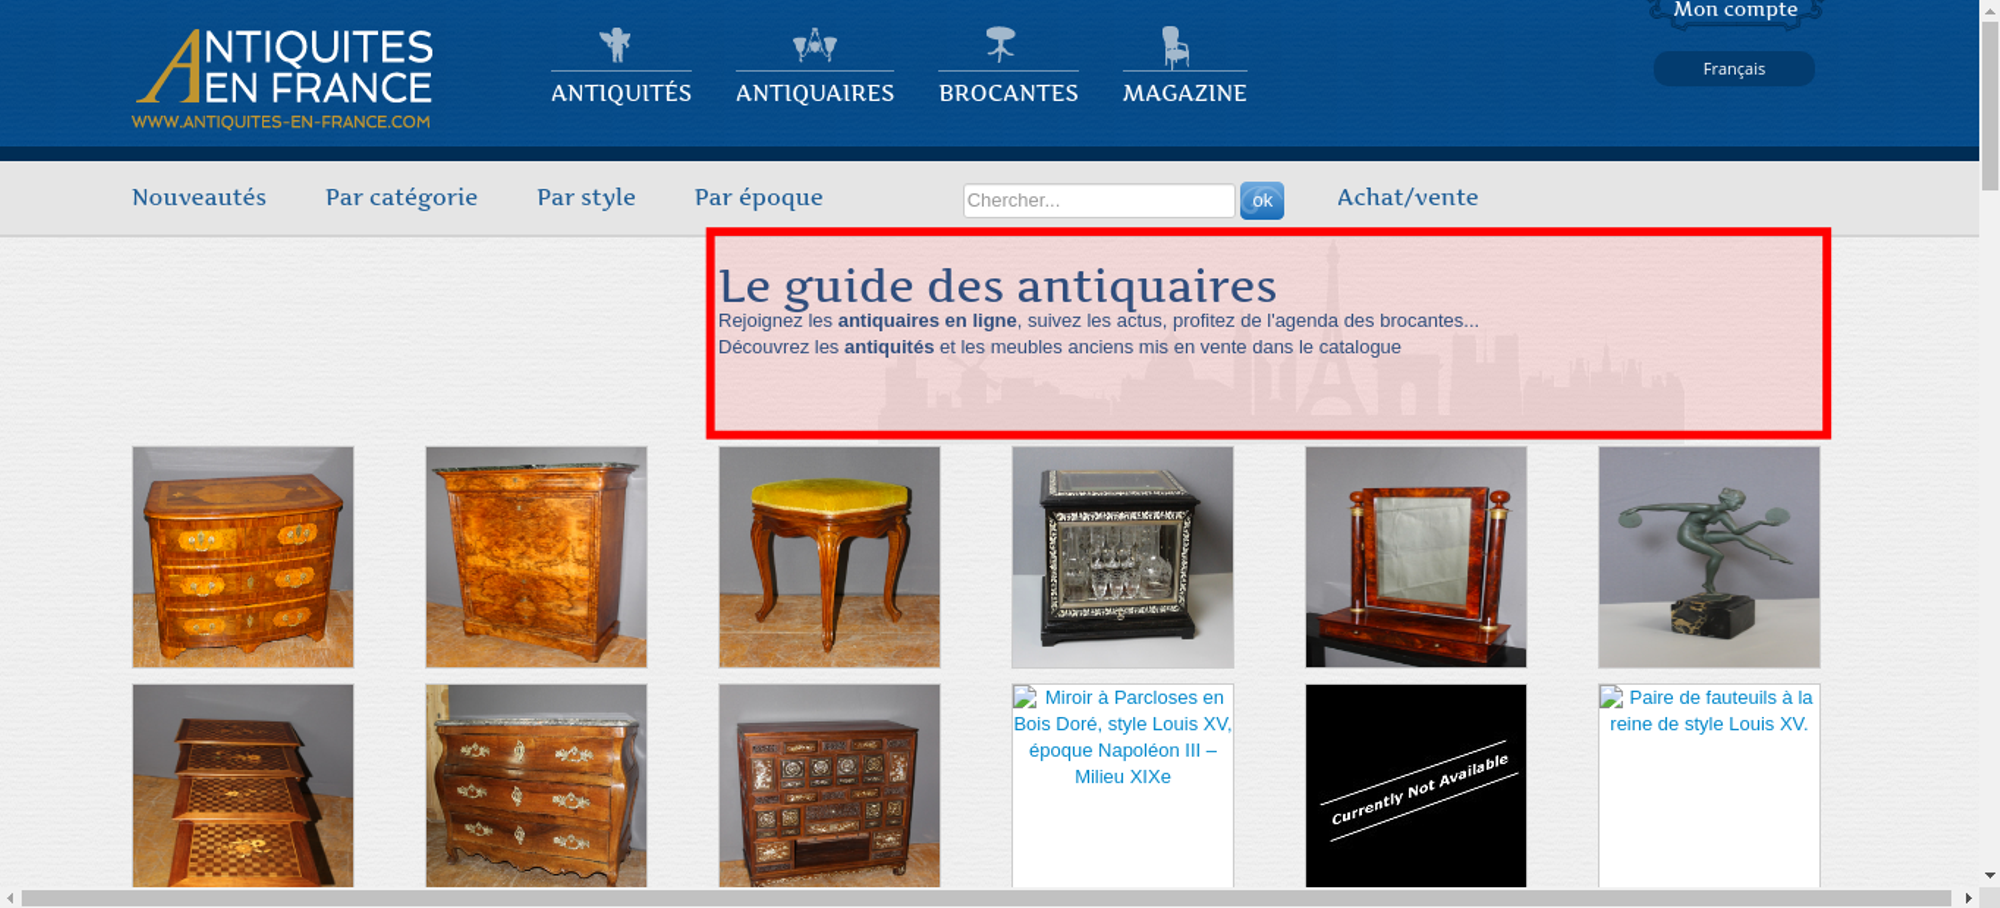Expand the Par catégorie menu
This screenshot has height=908, width=2000.
click(x=401, y=198)
